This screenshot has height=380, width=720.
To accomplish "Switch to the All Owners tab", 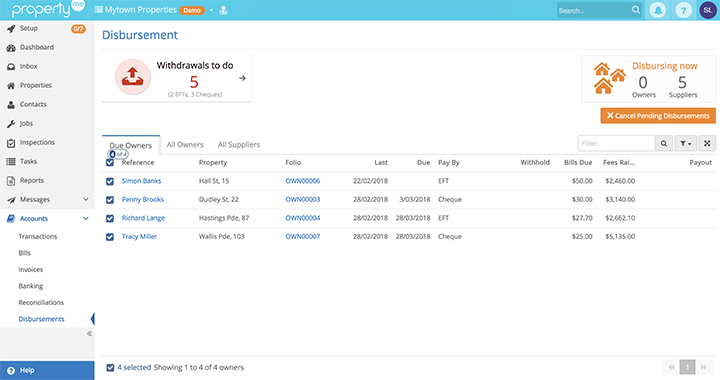I will coord(185,145).
